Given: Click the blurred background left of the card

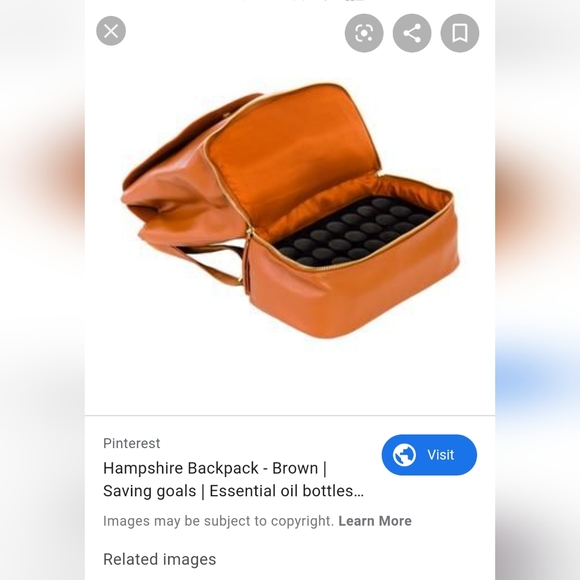Looking at the screenshot, I should coord(42,290).
